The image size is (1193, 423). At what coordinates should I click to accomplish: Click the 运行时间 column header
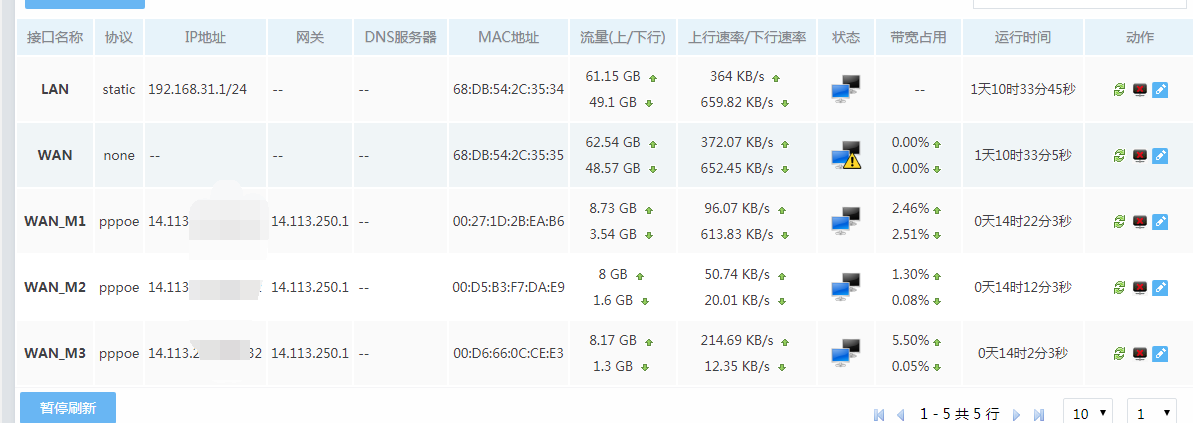click(1023, 37)
